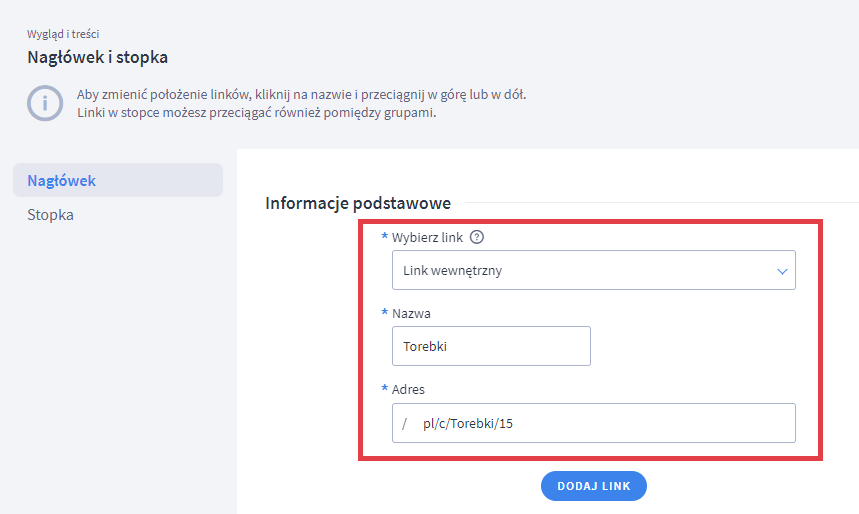This screenshot has height=514, width=859.
Task: Focus the Nazwa field containing Torebki
Action: point(490,346)
